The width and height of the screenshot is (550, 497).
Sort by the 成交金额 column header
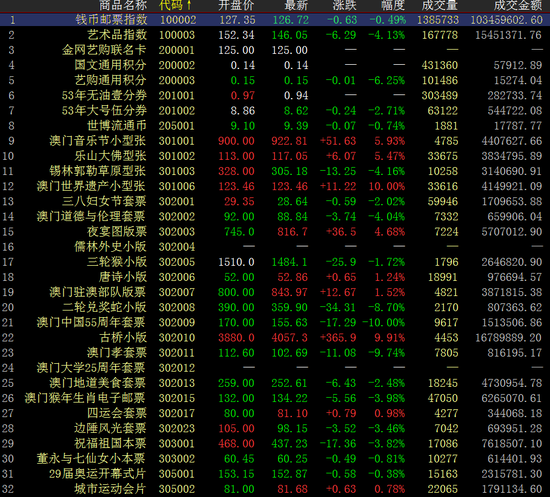tap(518, 5)
